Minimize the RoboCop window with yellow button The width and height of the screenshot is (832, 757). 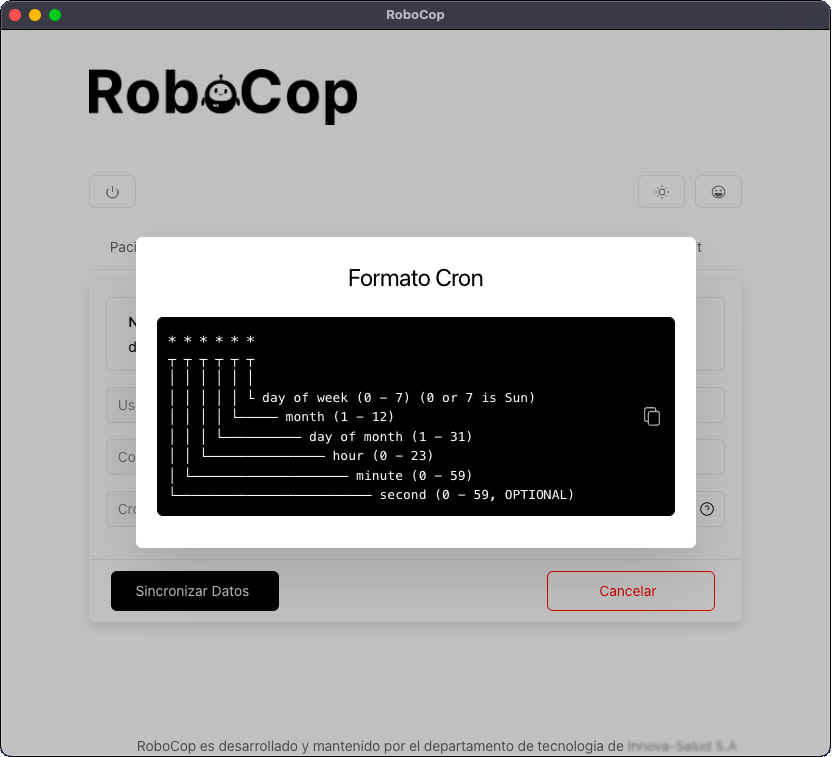35,15
